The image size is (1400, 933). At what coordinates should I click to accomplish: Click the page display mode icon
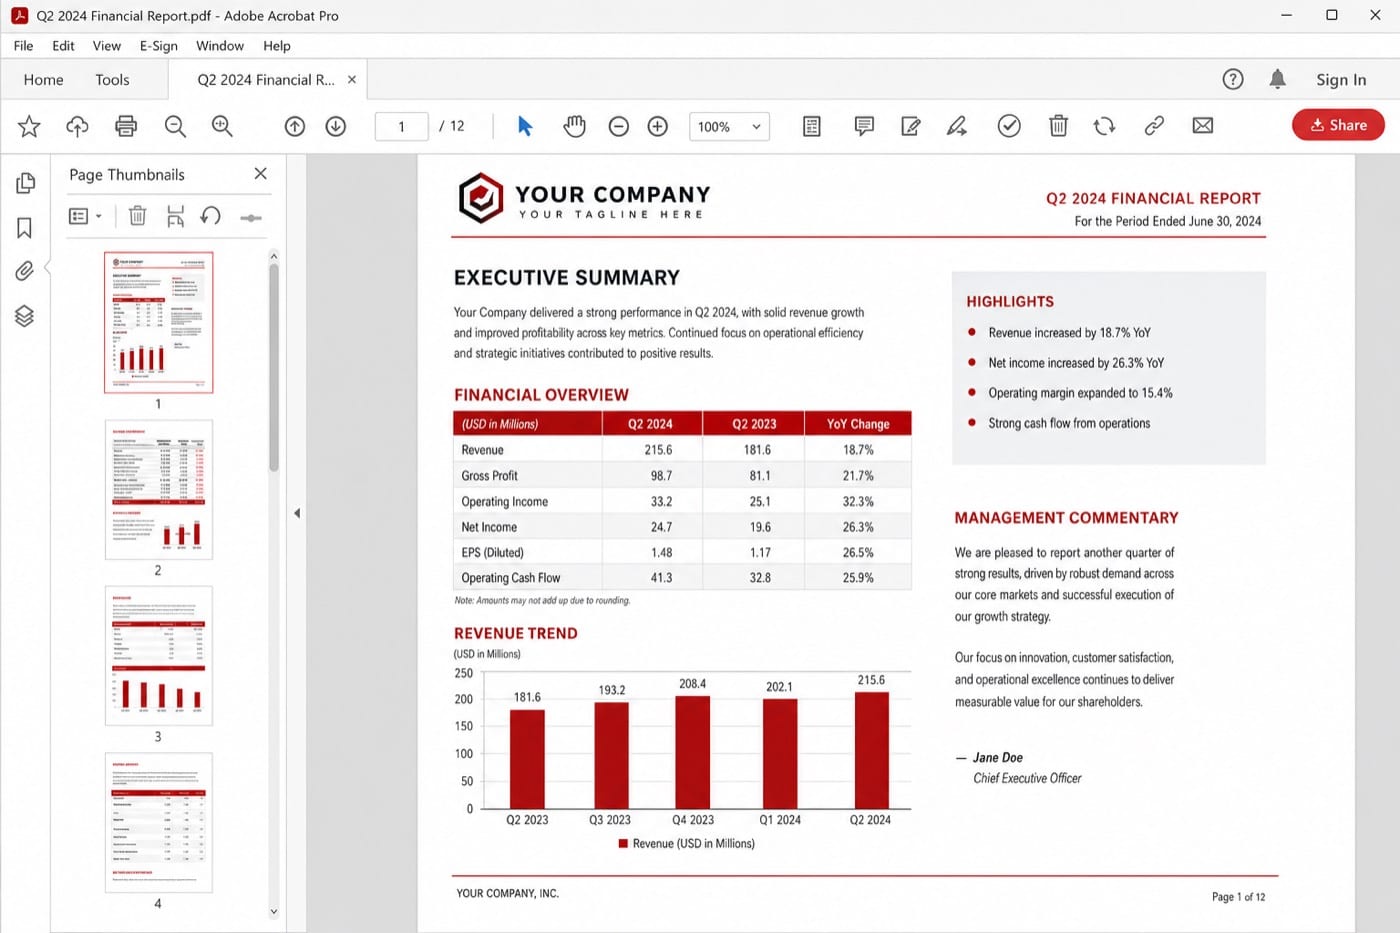pyautogui.click(x=812, y=126)
